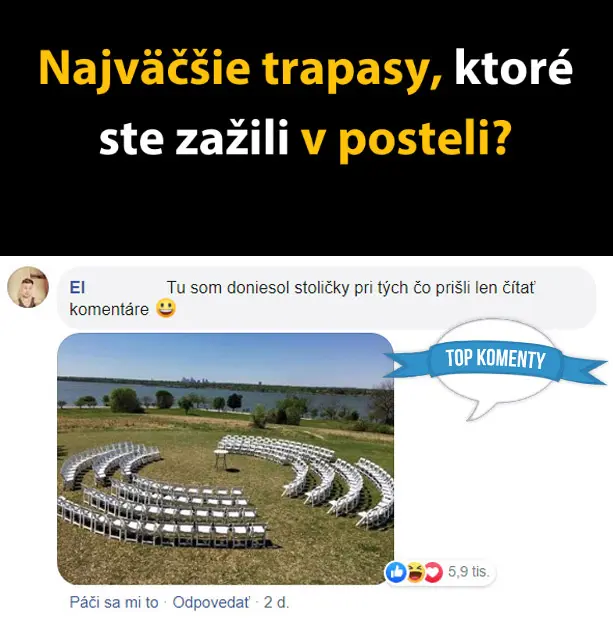Click the small table among the chairs
Image resolution: width=613 pixels, height=618 pixels.
coord(222,459)
